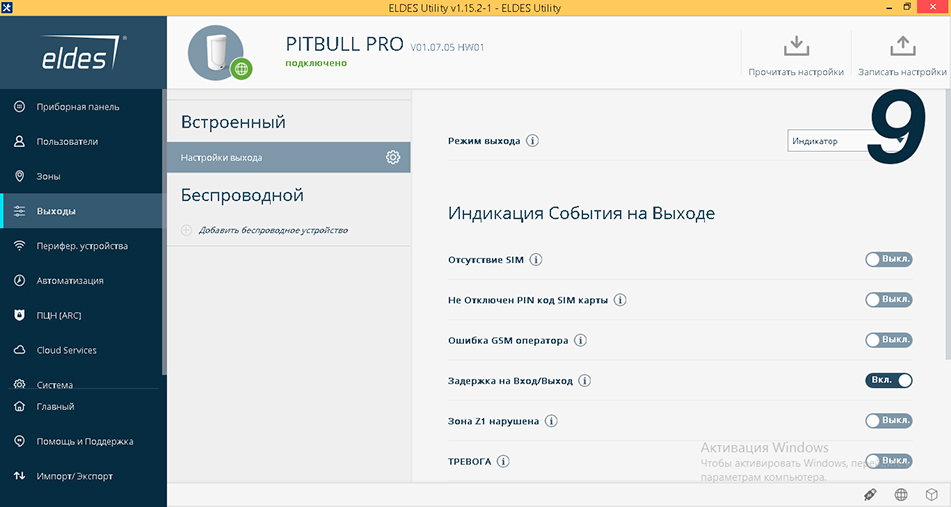Click the Write settings upload icon
The image size is (951, 507).
point(902,46)
